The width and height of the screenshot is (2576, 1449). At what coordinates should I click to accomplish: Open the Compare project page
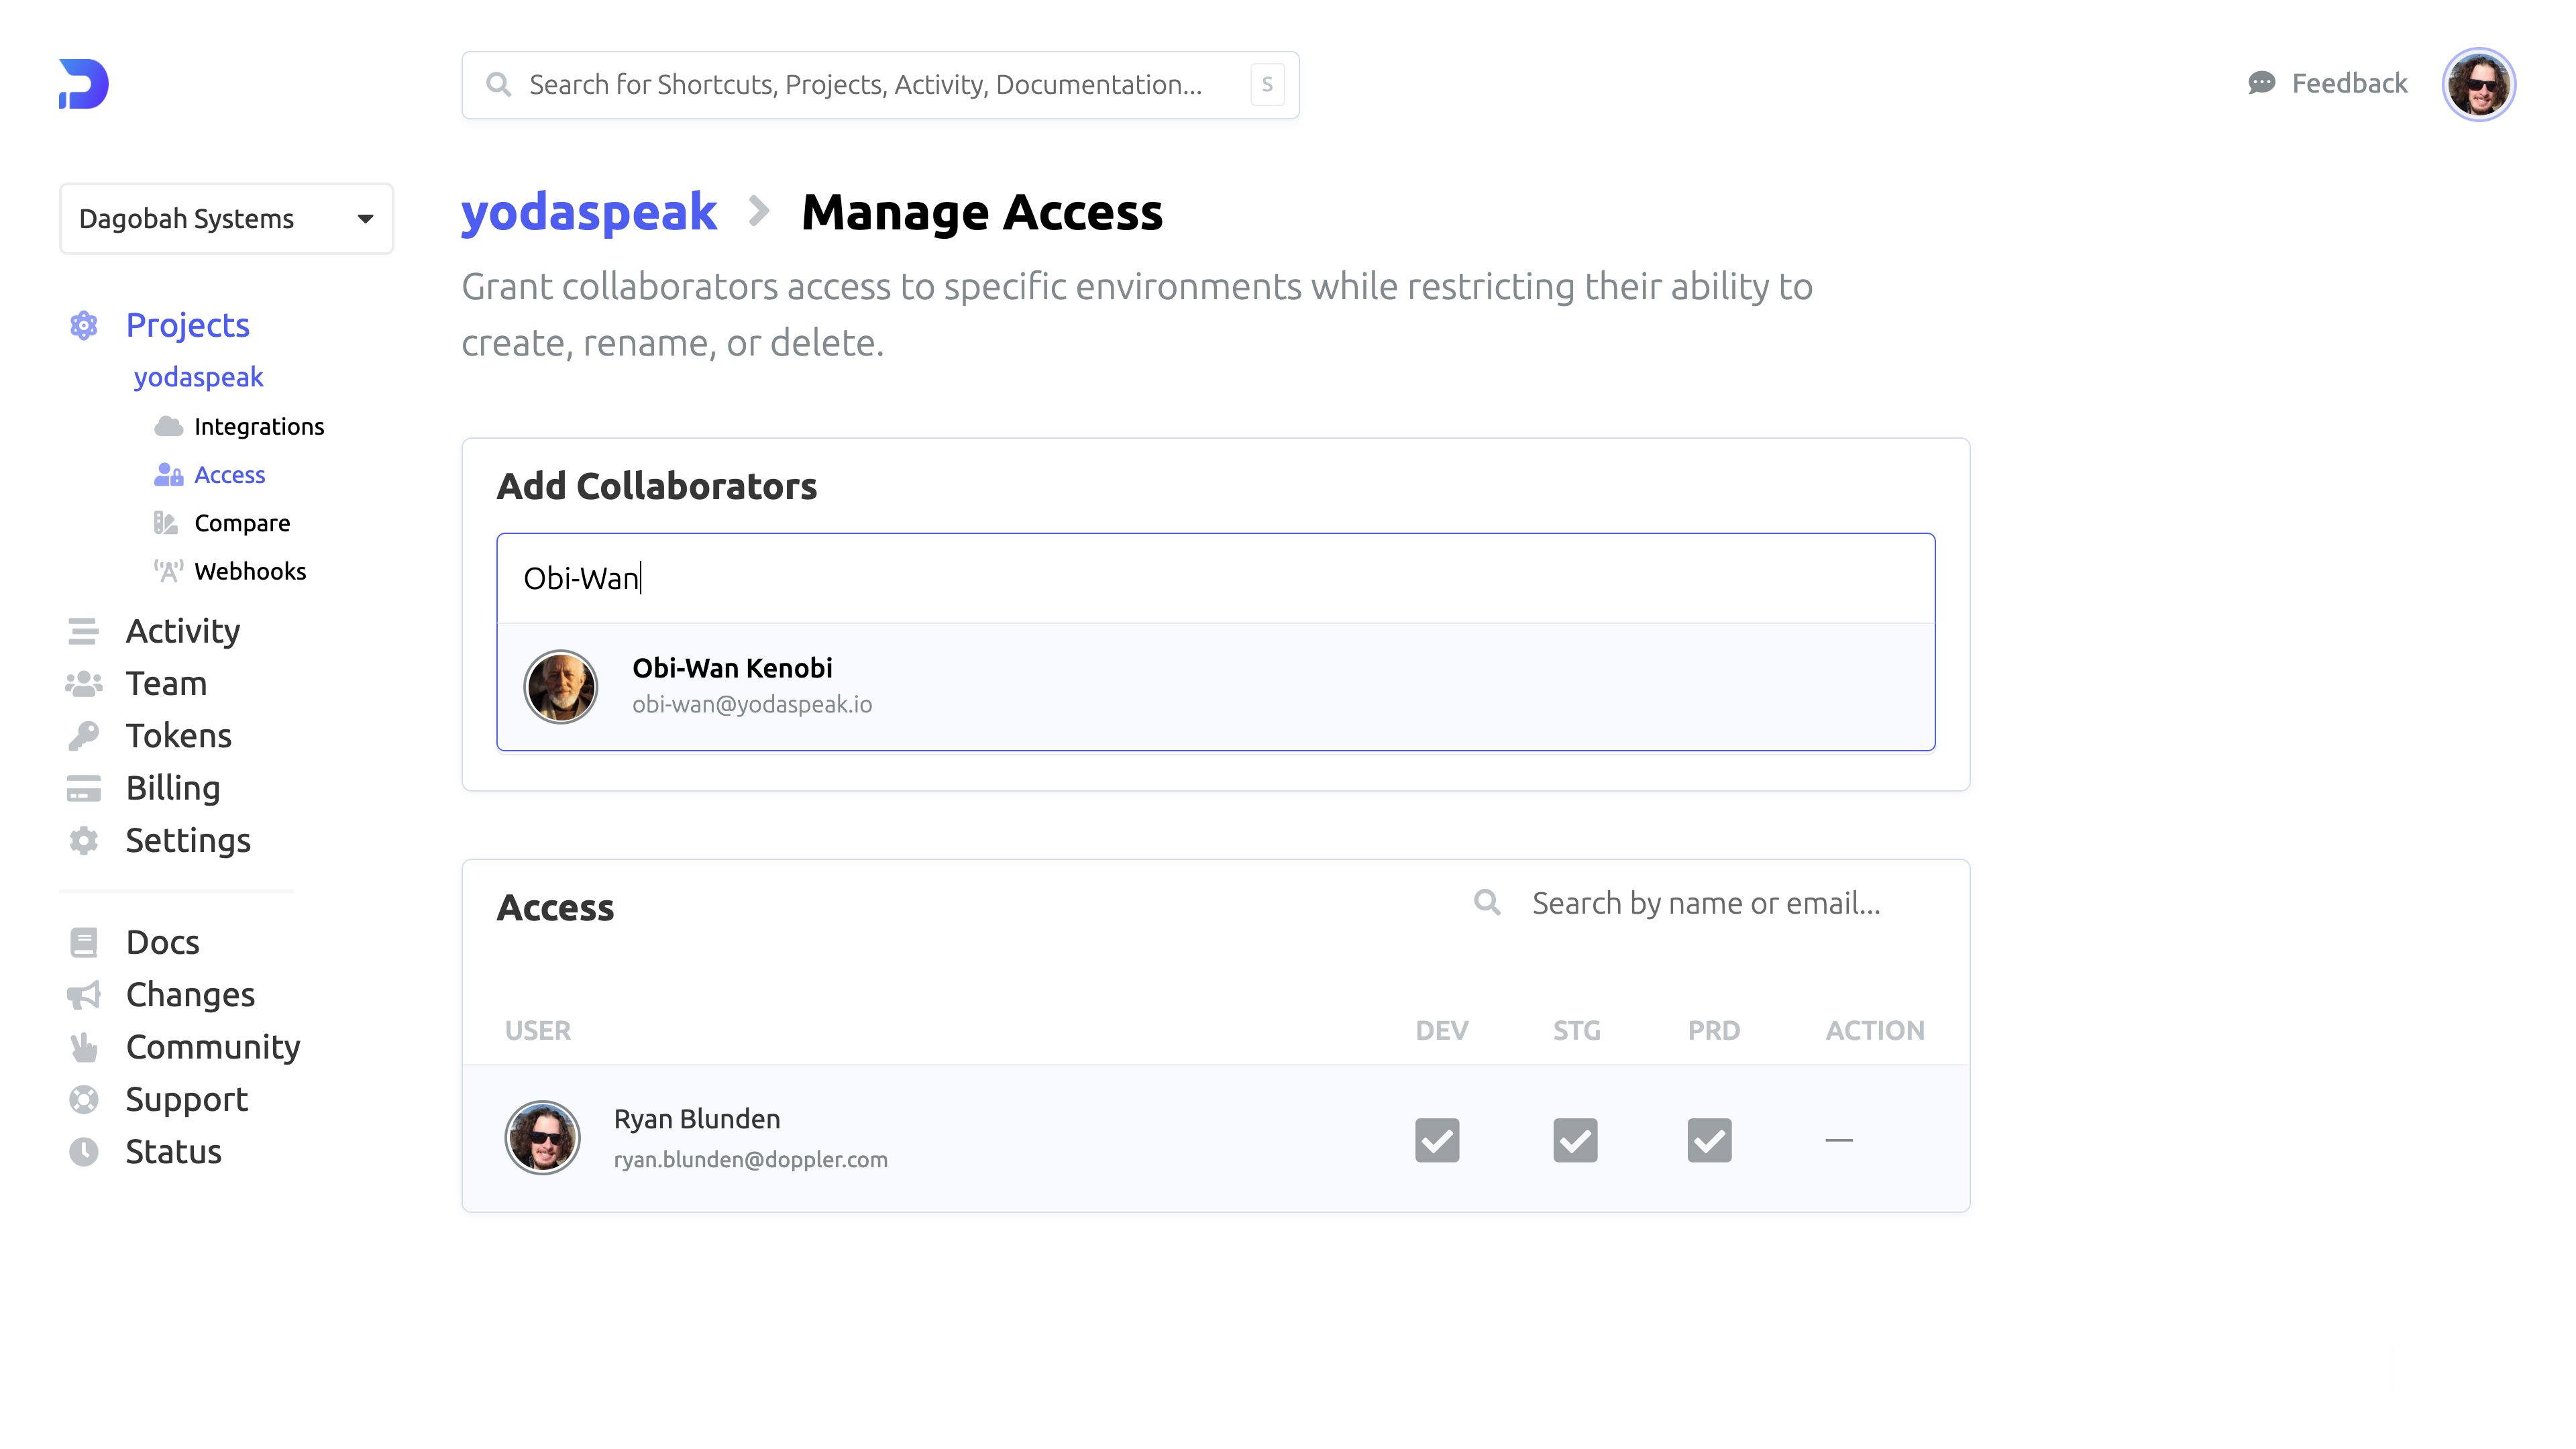click(x=242, y=523)
